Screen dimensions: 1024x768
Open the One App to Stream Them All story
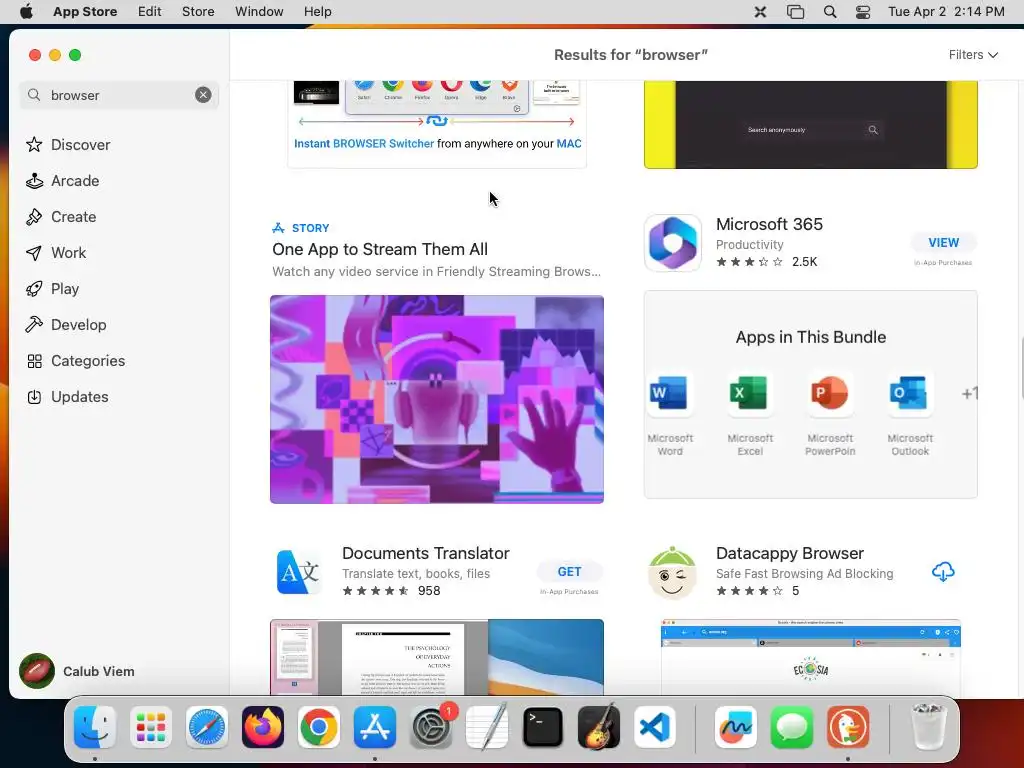pos(380,249)
